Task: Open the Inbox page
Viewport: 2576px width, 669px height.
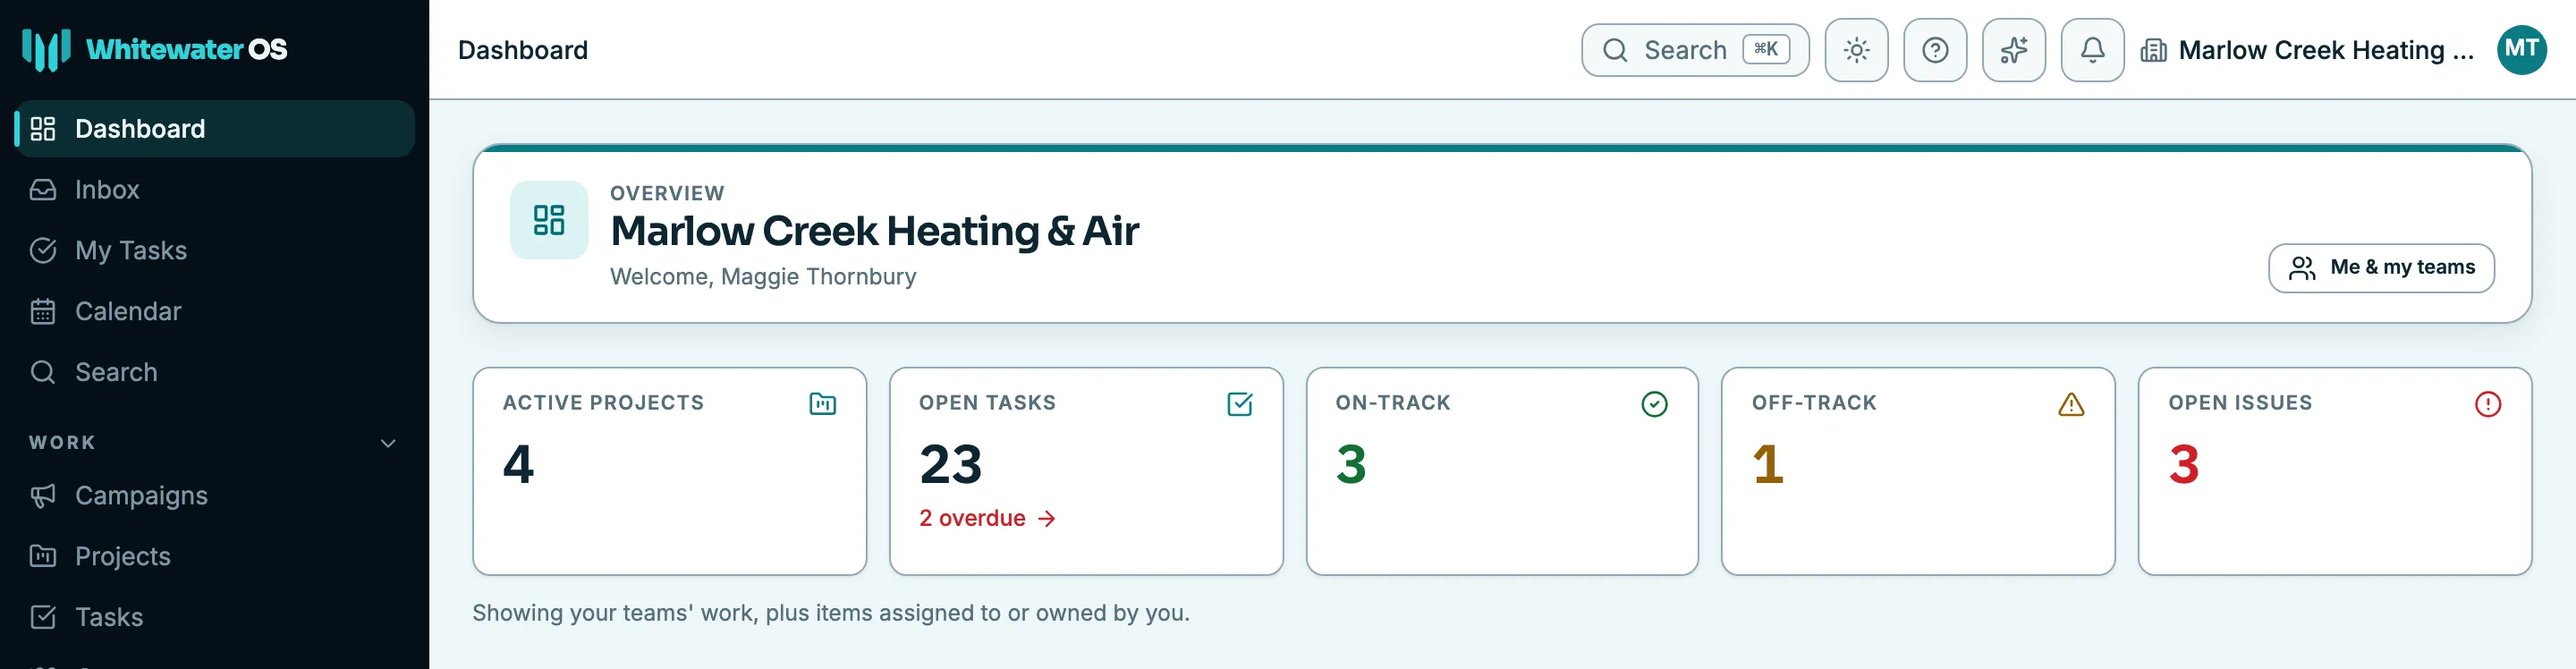Action: point(214,190)
